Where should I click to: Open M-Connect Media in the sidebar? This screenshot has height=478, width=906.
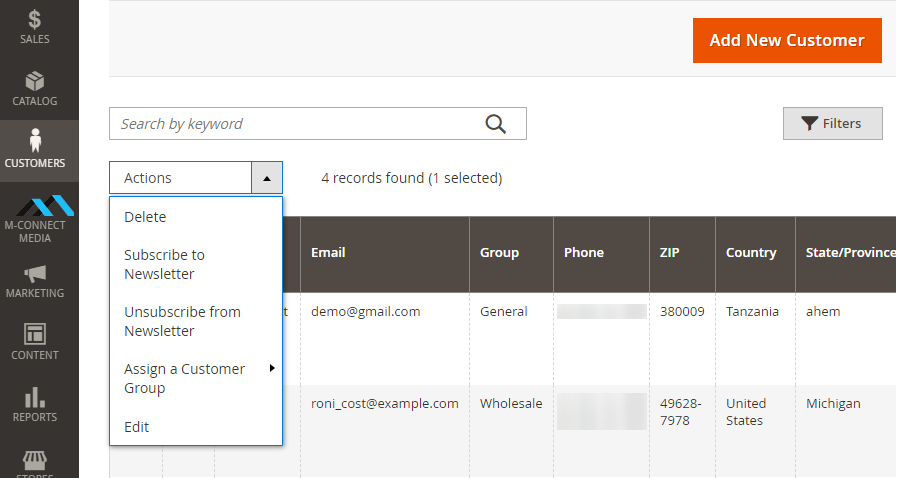(x=35, y=216)
